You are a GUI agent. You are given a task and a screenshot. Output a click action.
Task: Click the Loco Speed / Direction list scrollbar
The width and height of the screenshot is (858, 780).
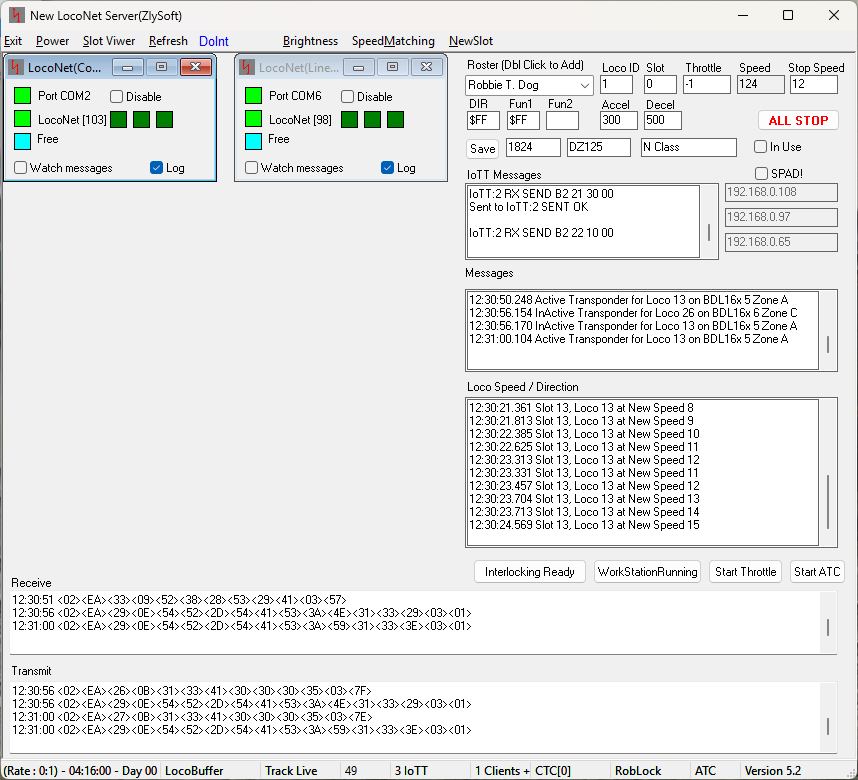pyautogui.click(x=827, y=500)
